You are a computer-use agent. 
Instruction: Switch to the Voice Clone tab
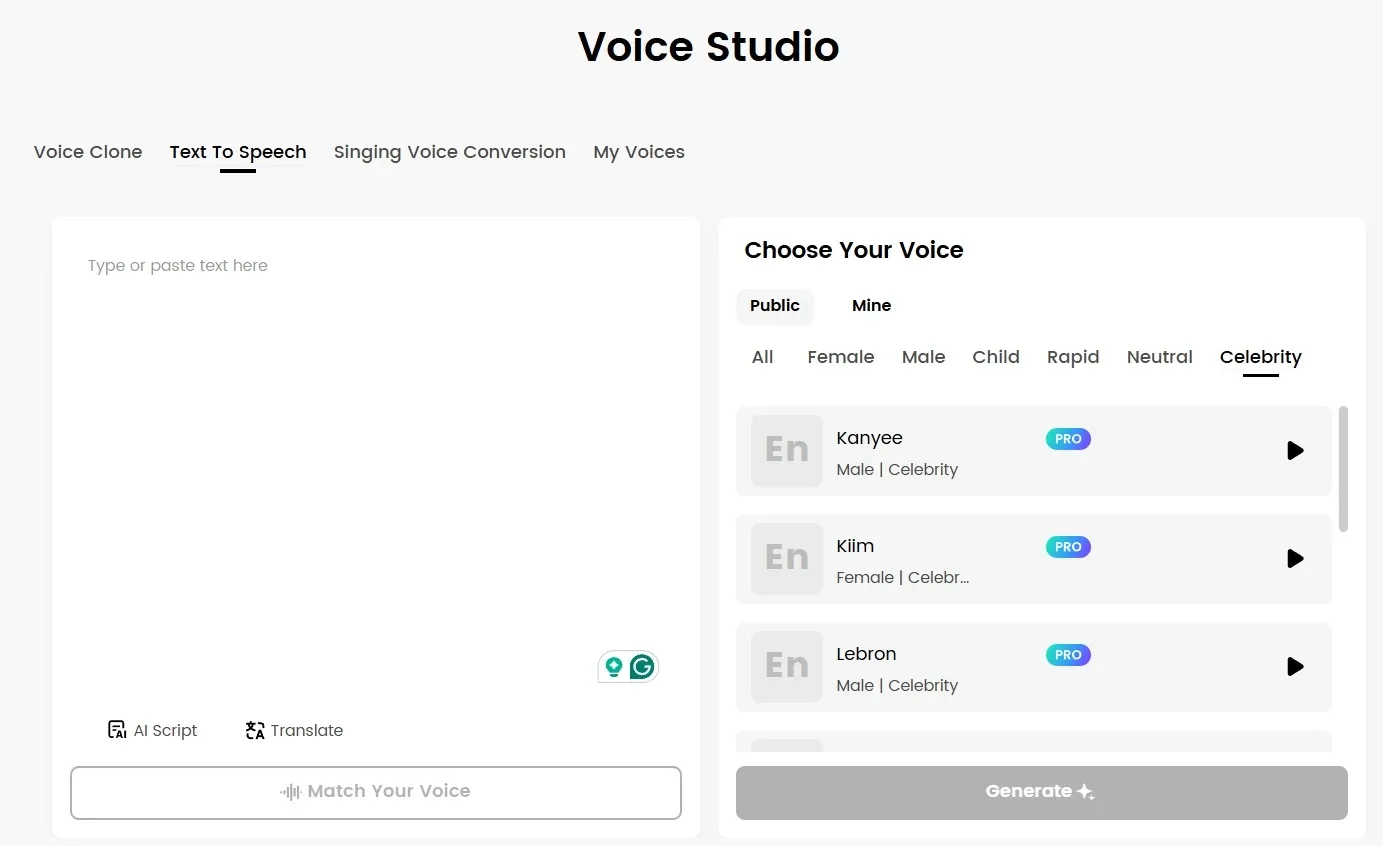[x=88, y=152]
